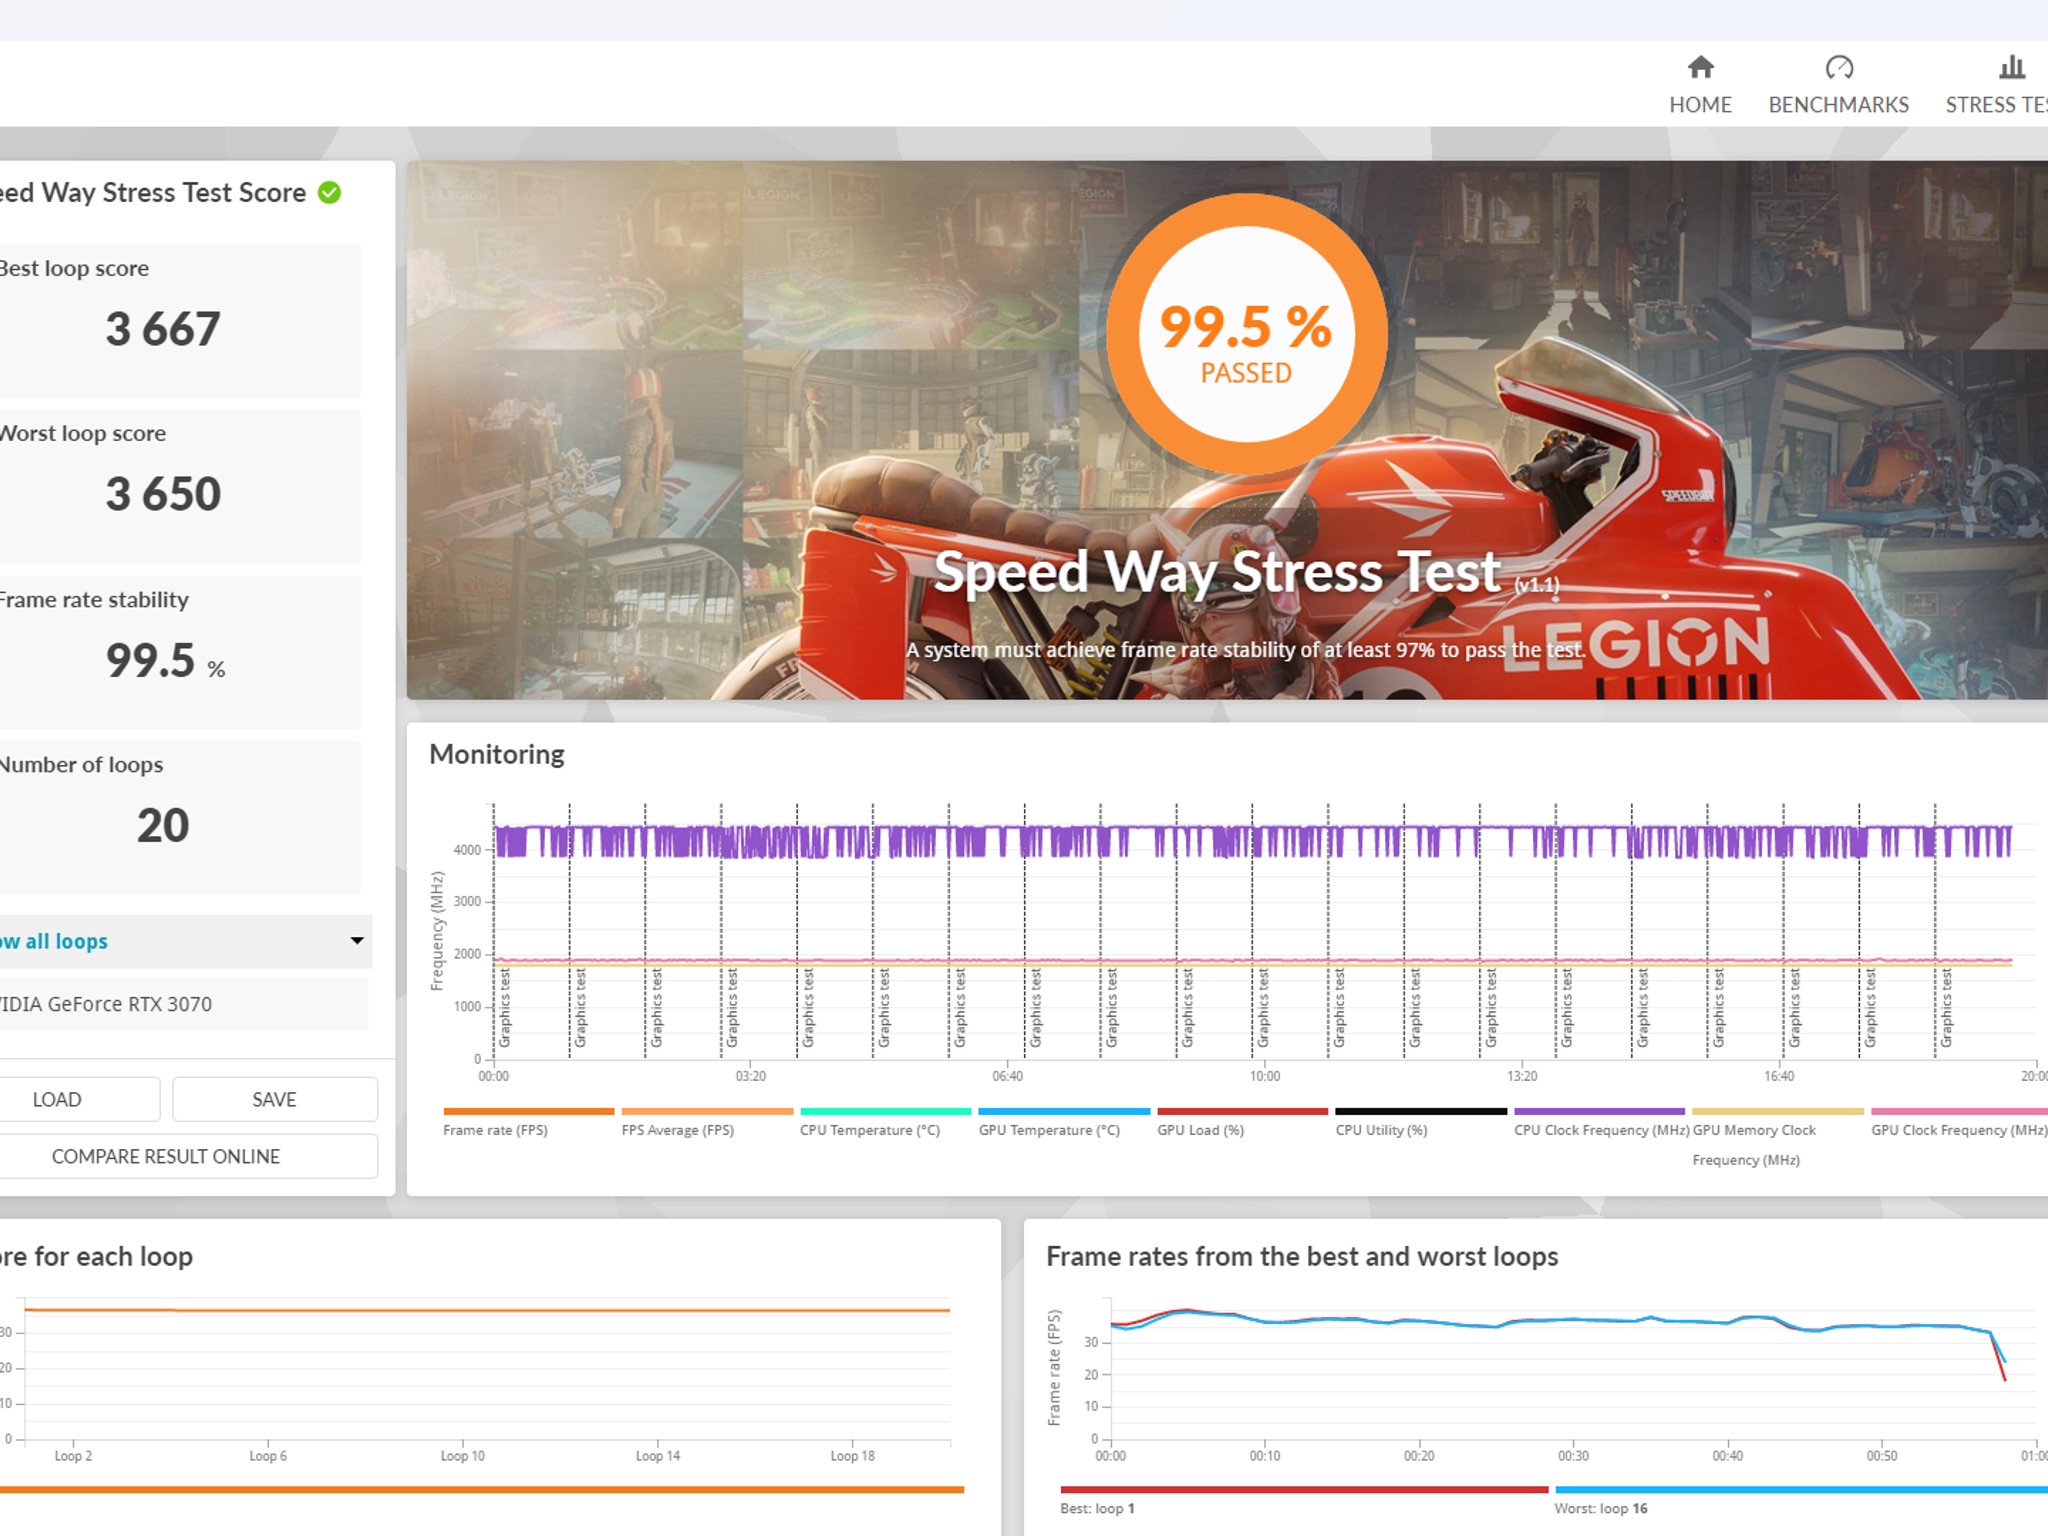Click COMPARE RESULT ONLINE button
Image resolution: width=2048 pixels, height=1536 pixels.
pos(186,1156)
